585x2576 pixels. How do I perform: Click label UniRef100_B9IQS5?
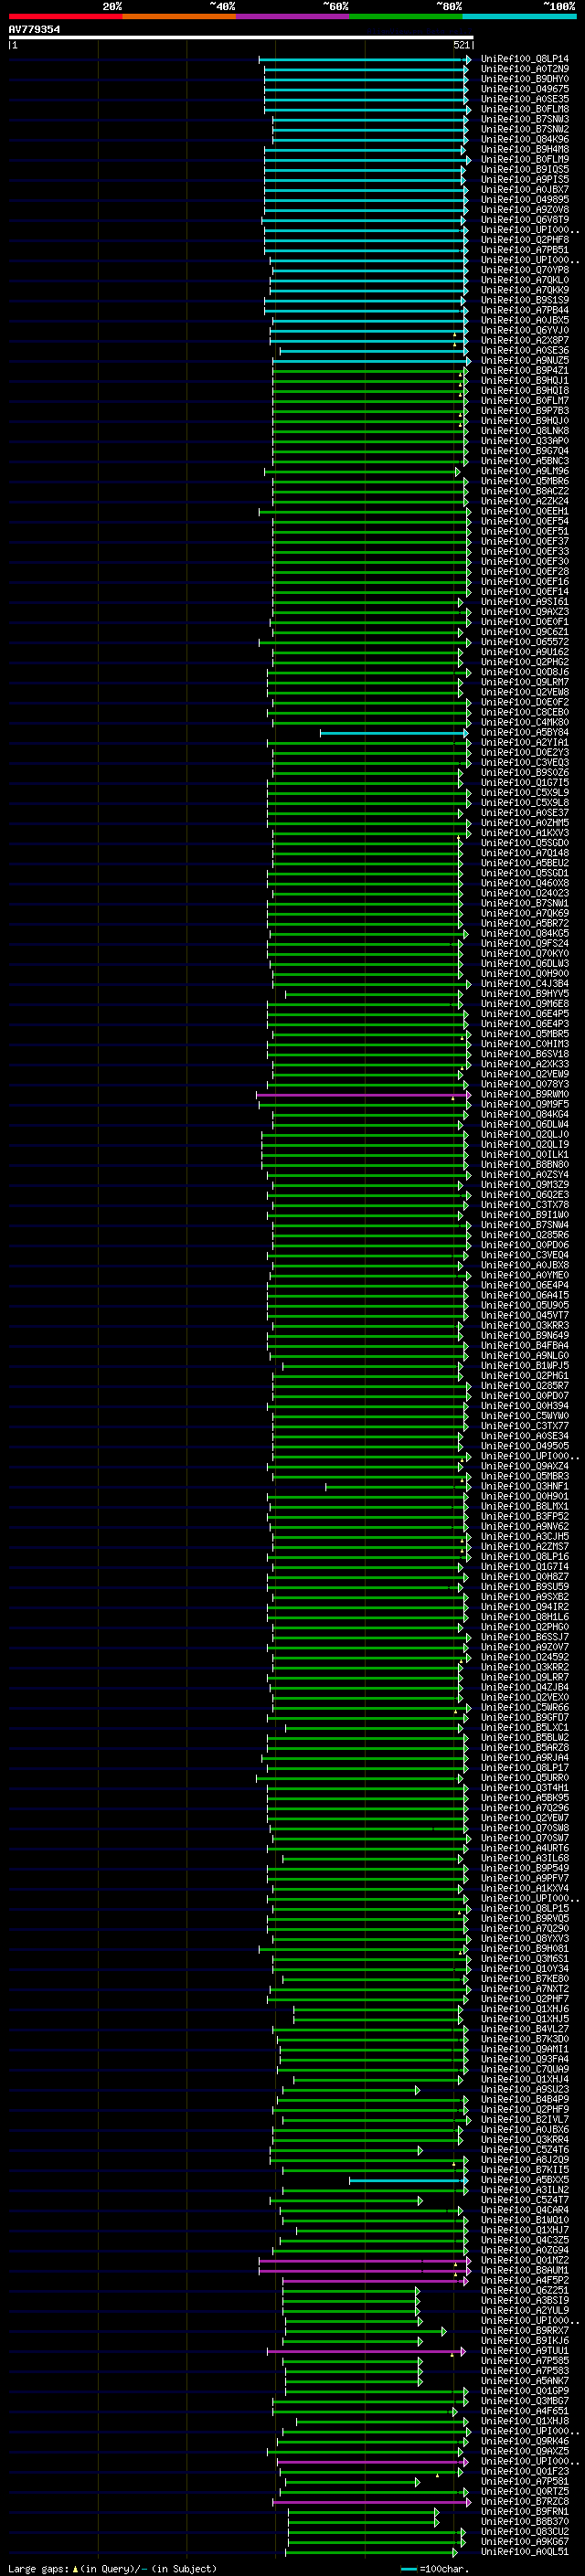coord(525,169)
